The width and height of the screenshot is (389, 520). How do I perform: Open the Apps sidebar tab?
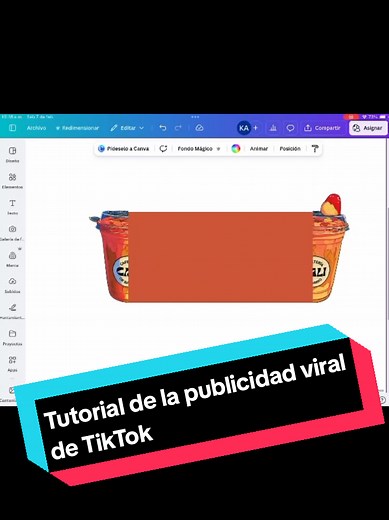12,363
